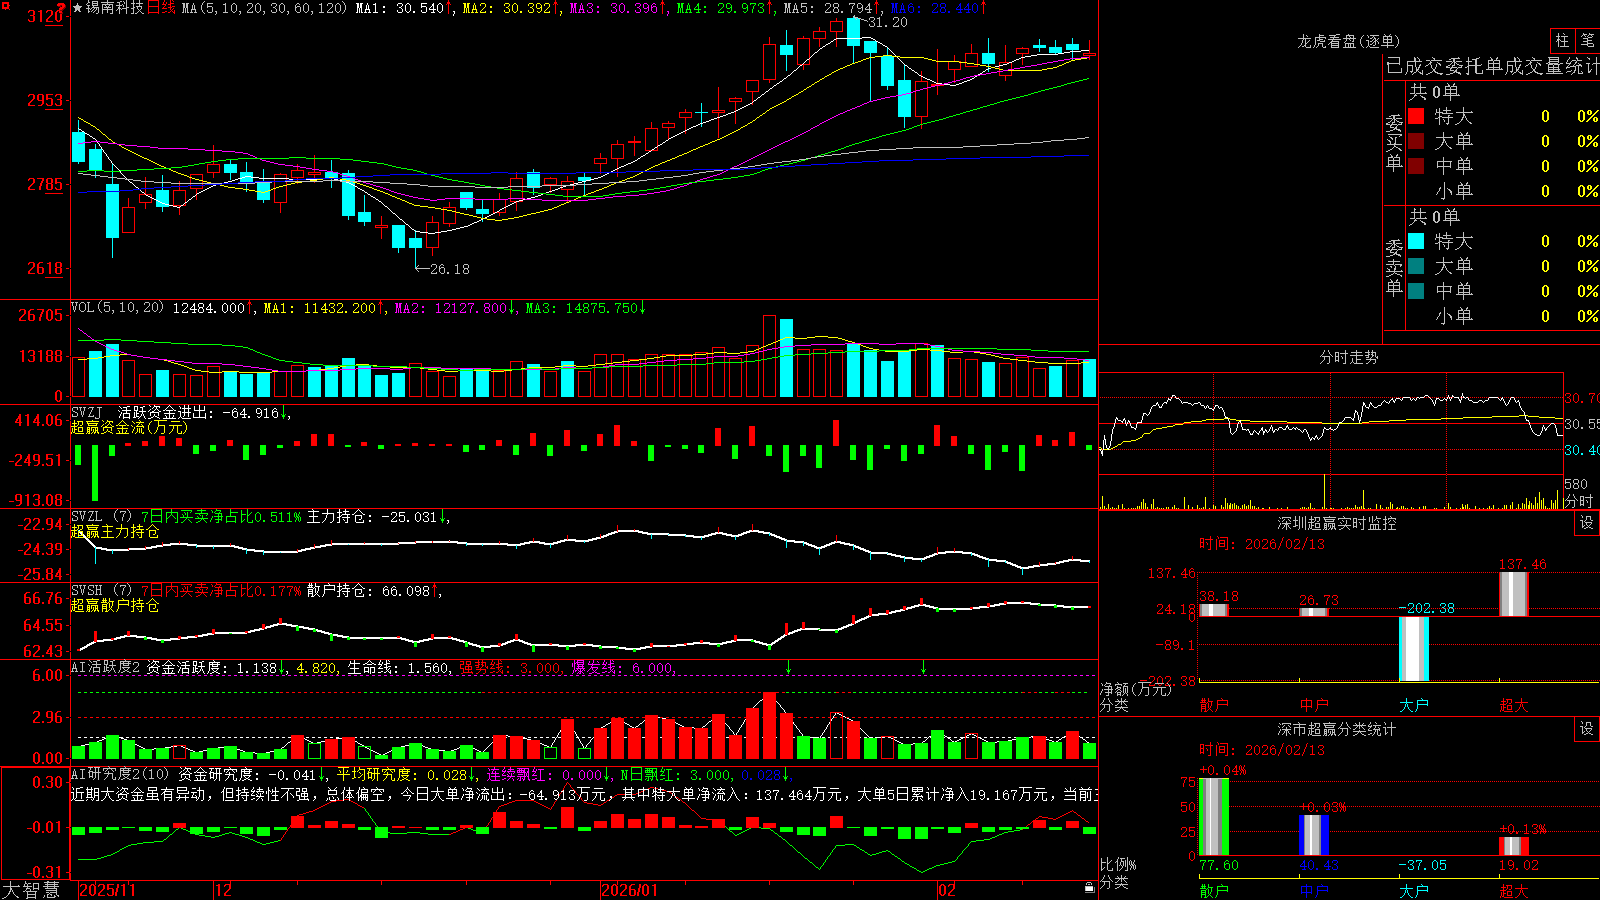Click the red 特大 swatch under 委买单
This screenshot has height=900, width=1600.
click(1416, 116)
